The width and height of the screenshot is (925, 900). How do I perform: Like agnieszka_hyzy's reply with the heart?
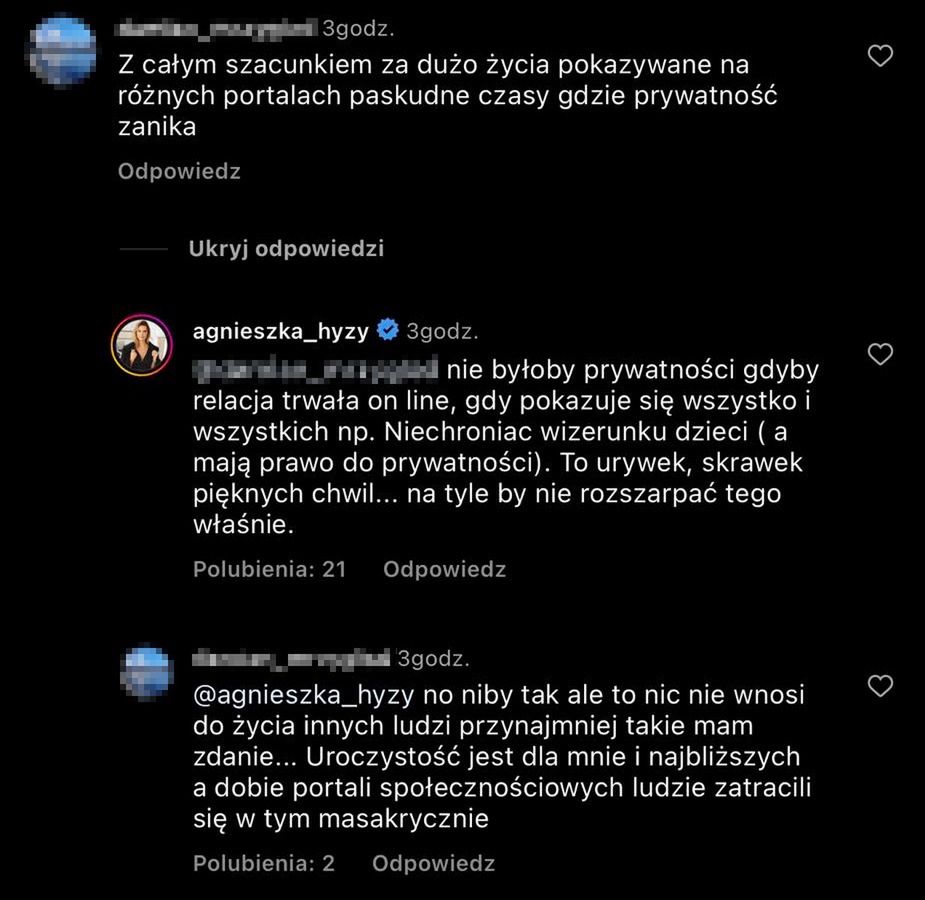879,354
